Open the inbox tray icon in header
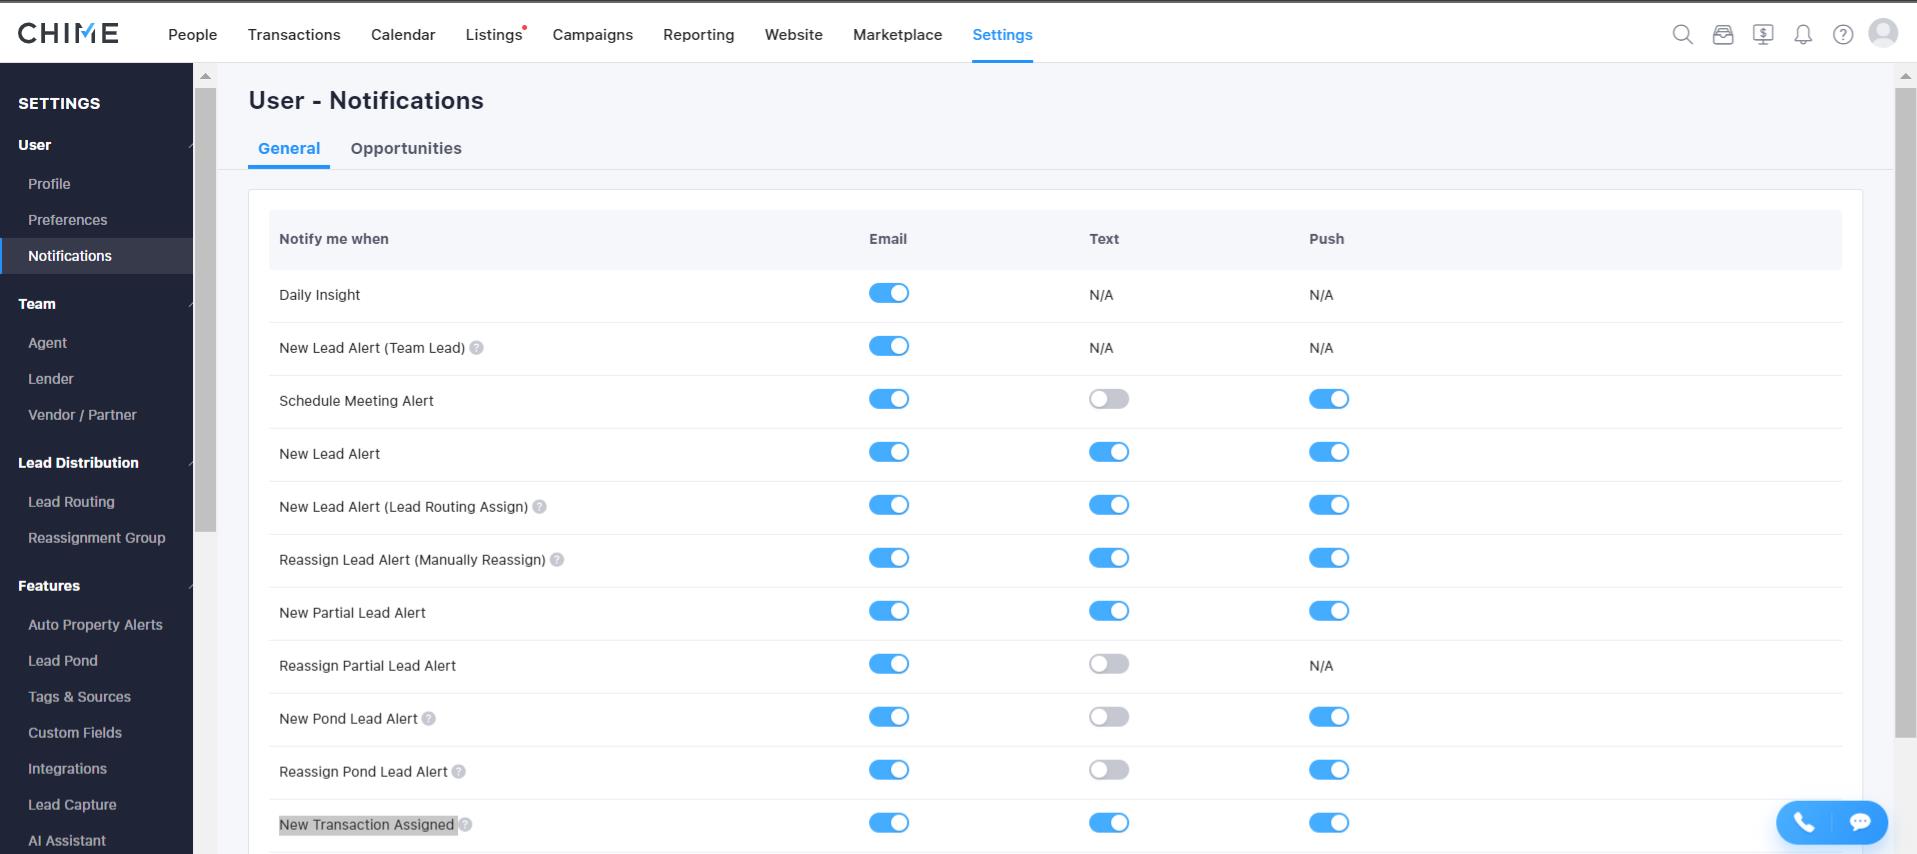Image resolution: width=1917 pixels, height=854 pixels. pos(1722,34)
